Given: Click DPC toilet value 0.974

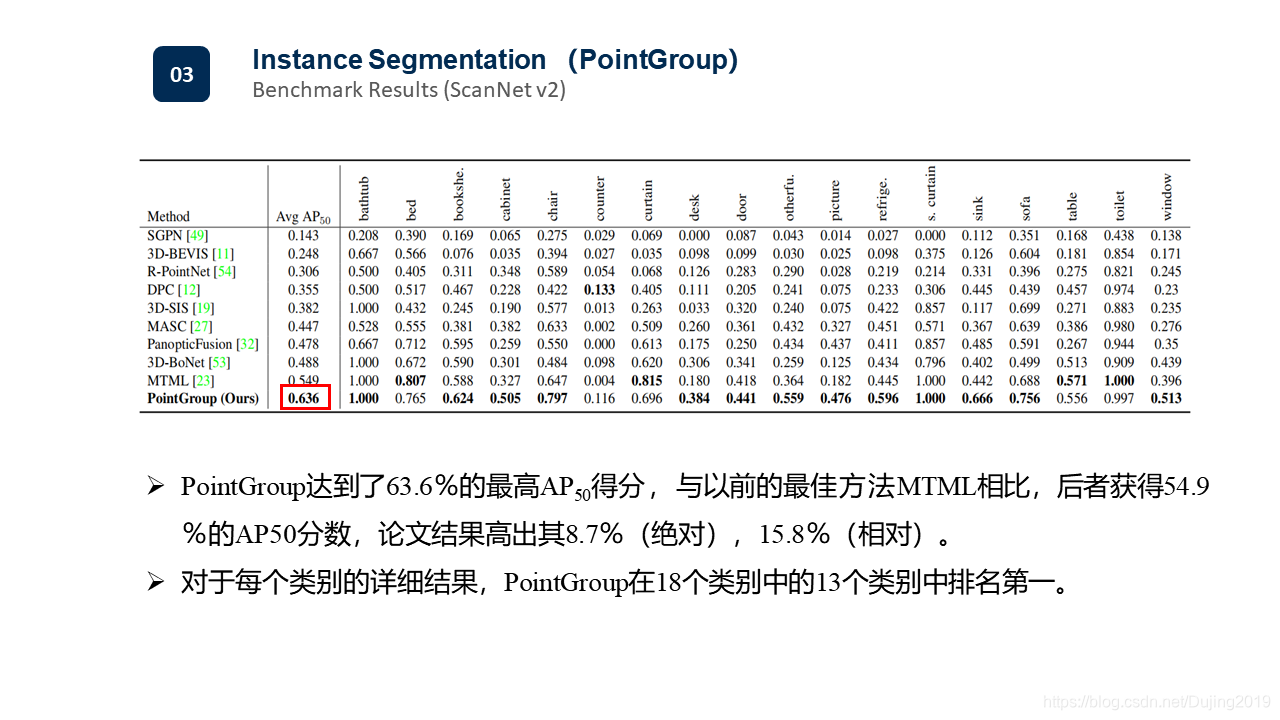Looking at the screenshot, I should (x=1120, y=290).
